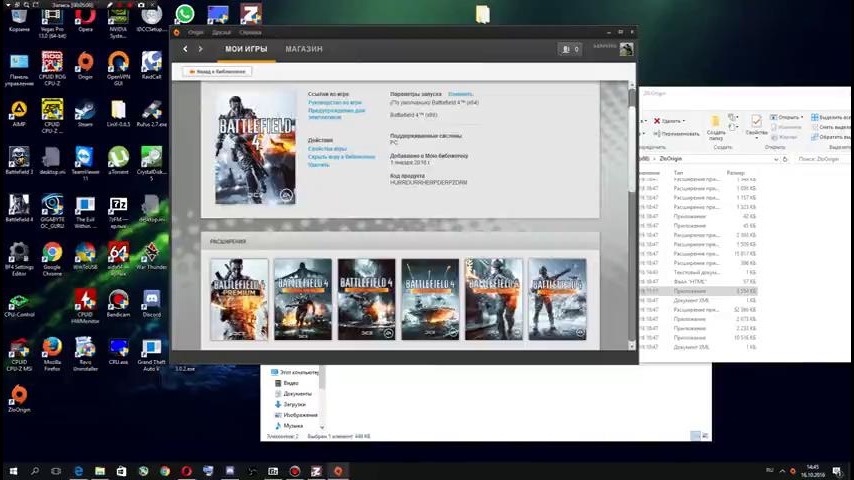The width and height of the screenshot is (854, 480).
Task: Switch to the МОИ ИГРЫ tab
Action: [x=246, y=49]
